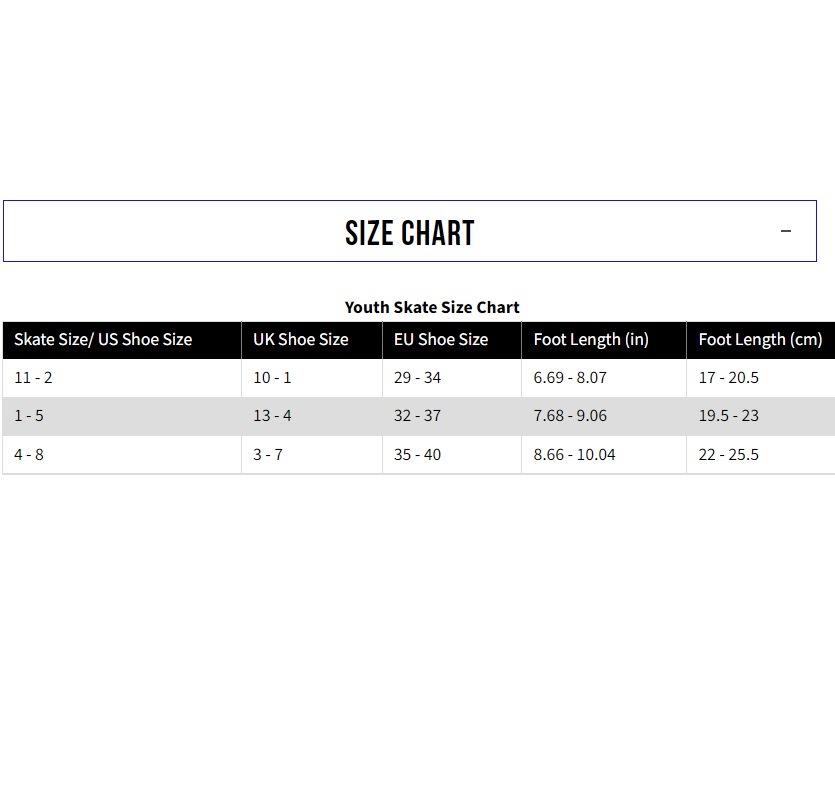
Task: Select the 1 - 5 skate size cell
Action: pyautogui.click(x=31, y=416)
